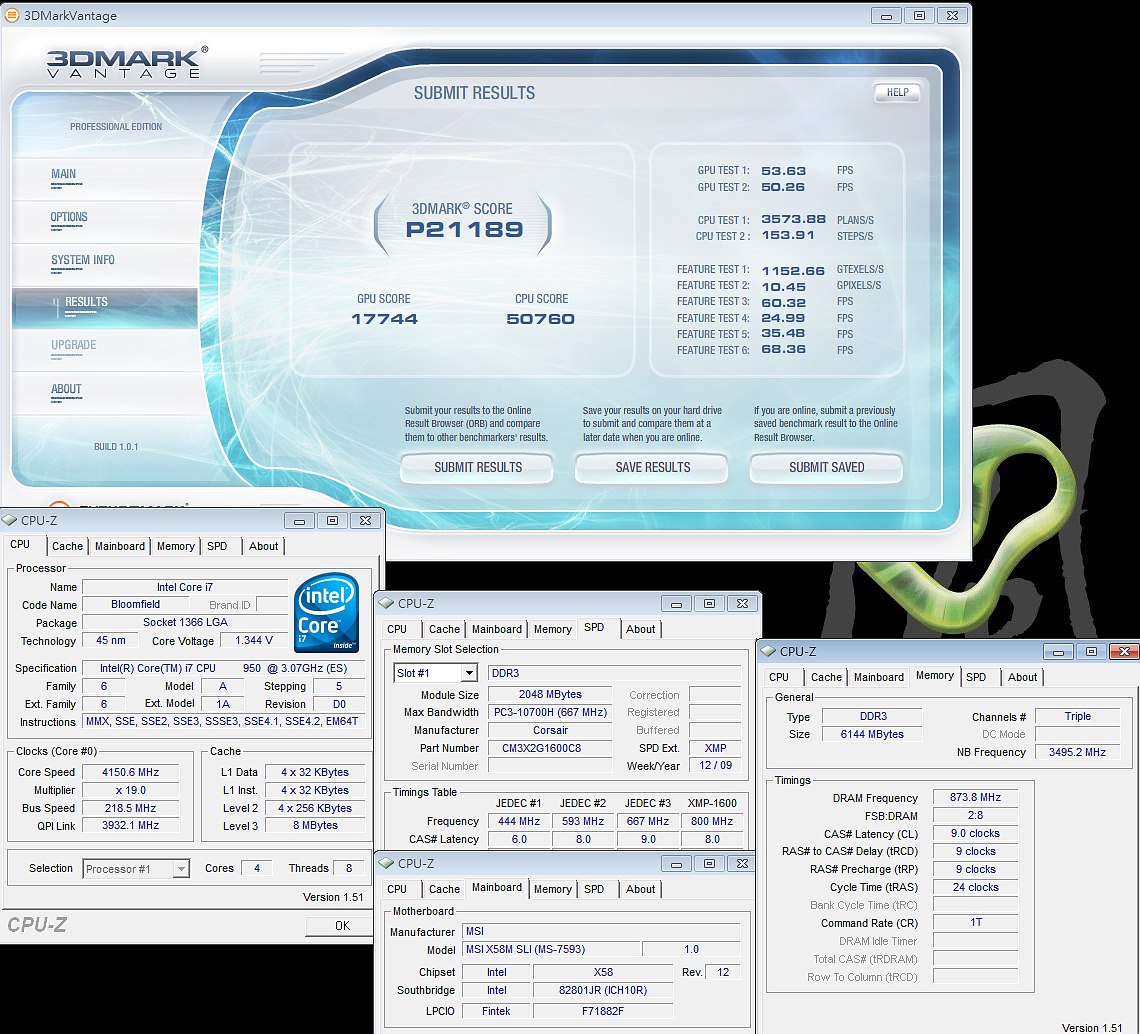
Task: Click the QPI Link value 3932.1 MHz
Action: 130,825
